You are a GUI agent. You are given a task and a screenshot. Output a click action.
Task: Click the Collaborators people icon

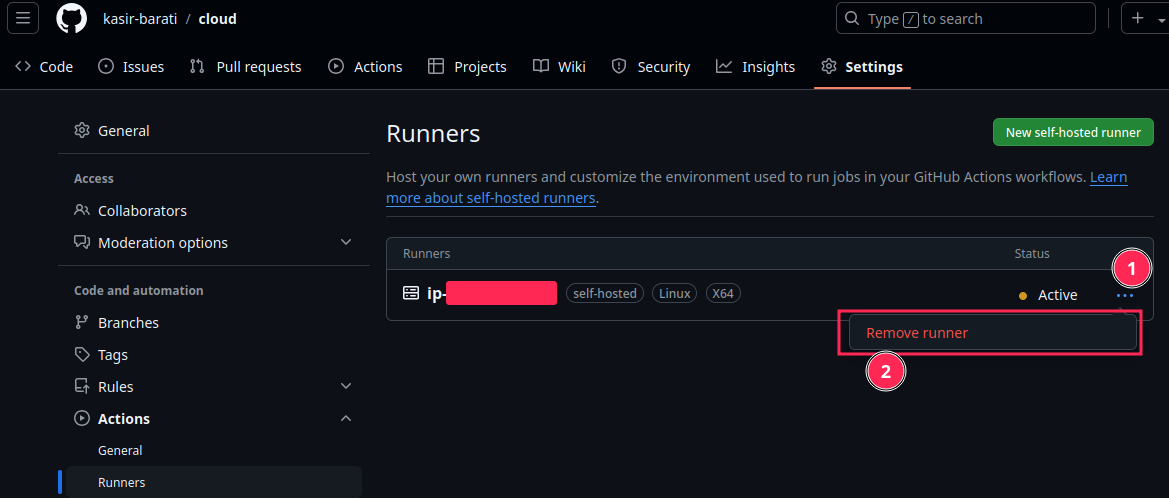click(x=82, y=210)
